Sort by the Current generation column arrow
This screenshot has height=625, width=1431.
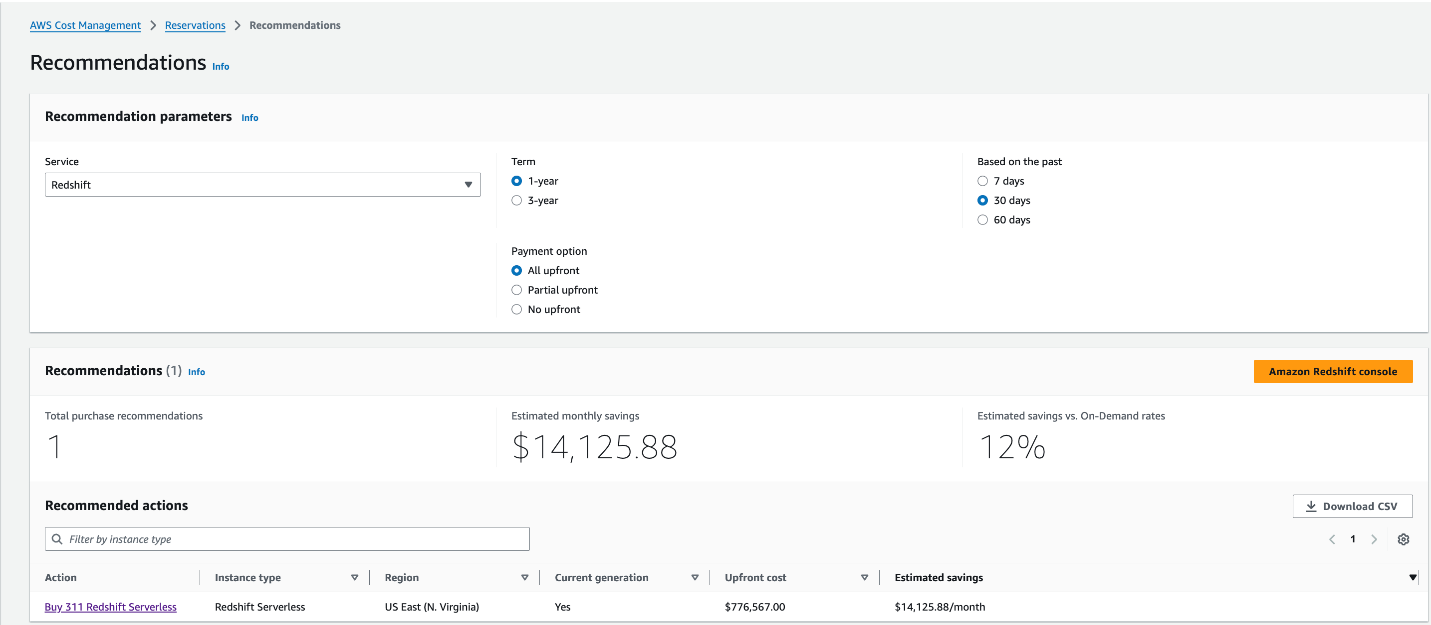695,577
